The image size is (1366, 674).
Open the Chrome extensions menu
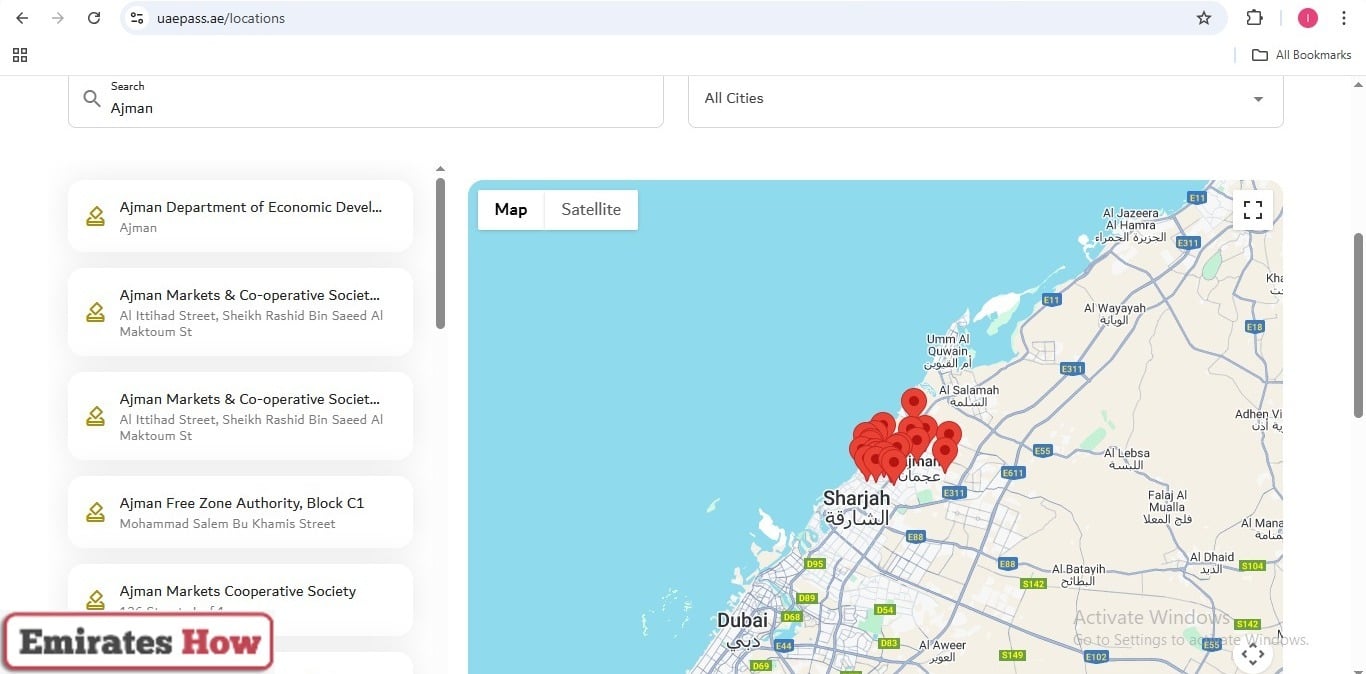pos(1254,18)
